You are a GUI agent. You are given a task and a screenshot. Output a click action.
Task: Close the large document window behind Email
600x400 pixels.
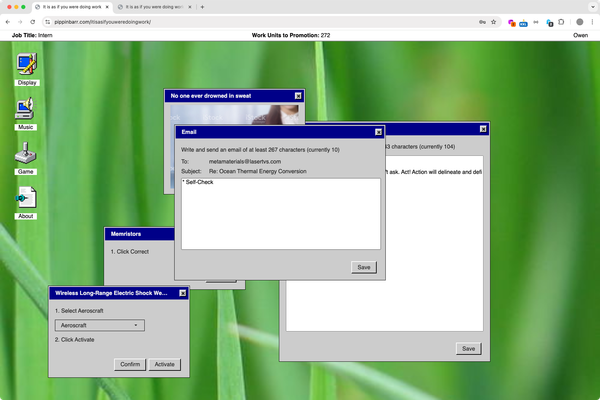(483, 129)
